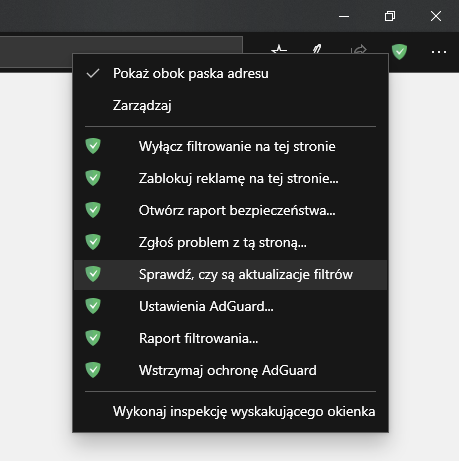Image resolution: width=459 pixels, height=461 pixels.
Task: Click shield icon beside 'Zgłoś problem'
Action: (93, 242)
